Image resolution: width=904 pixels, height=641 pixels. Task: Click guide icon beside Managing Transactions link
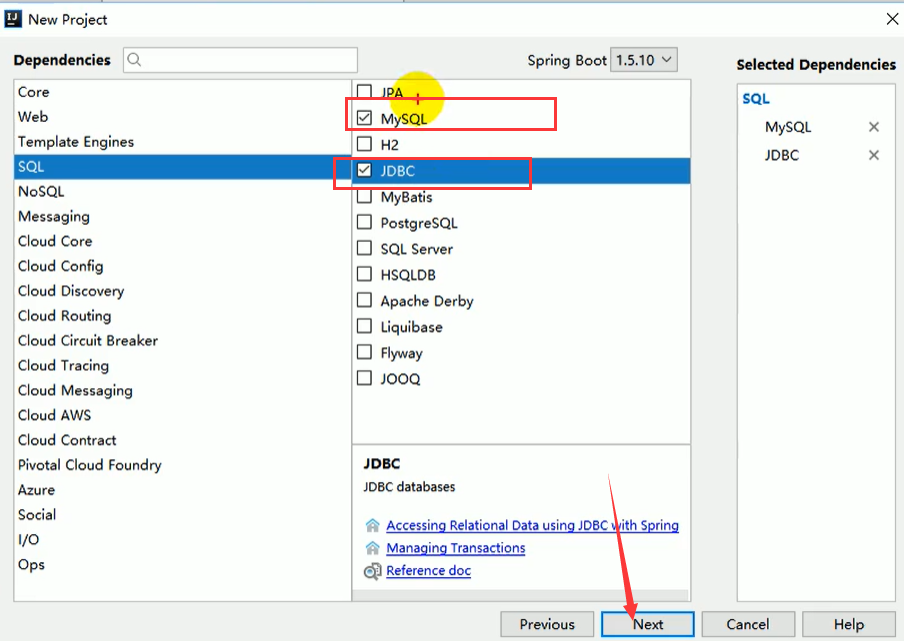click(x=372, y=548)
